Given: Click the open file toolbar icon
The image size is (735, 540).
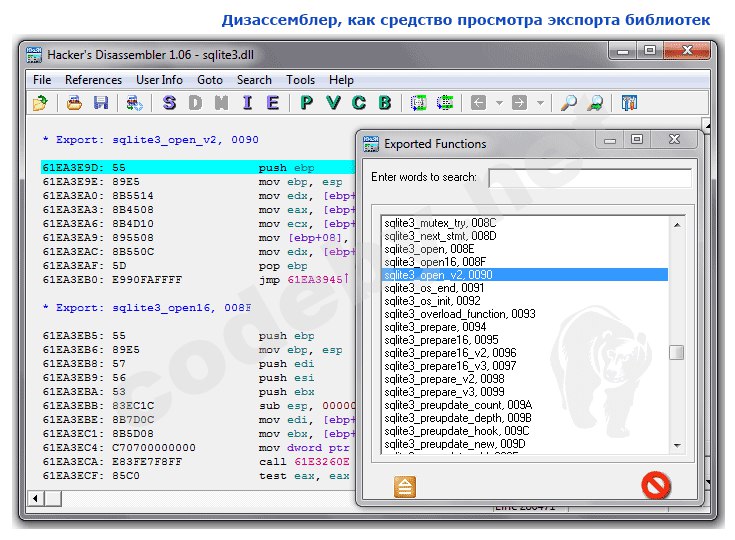Looking at the screenshot, I should (40, 103).
